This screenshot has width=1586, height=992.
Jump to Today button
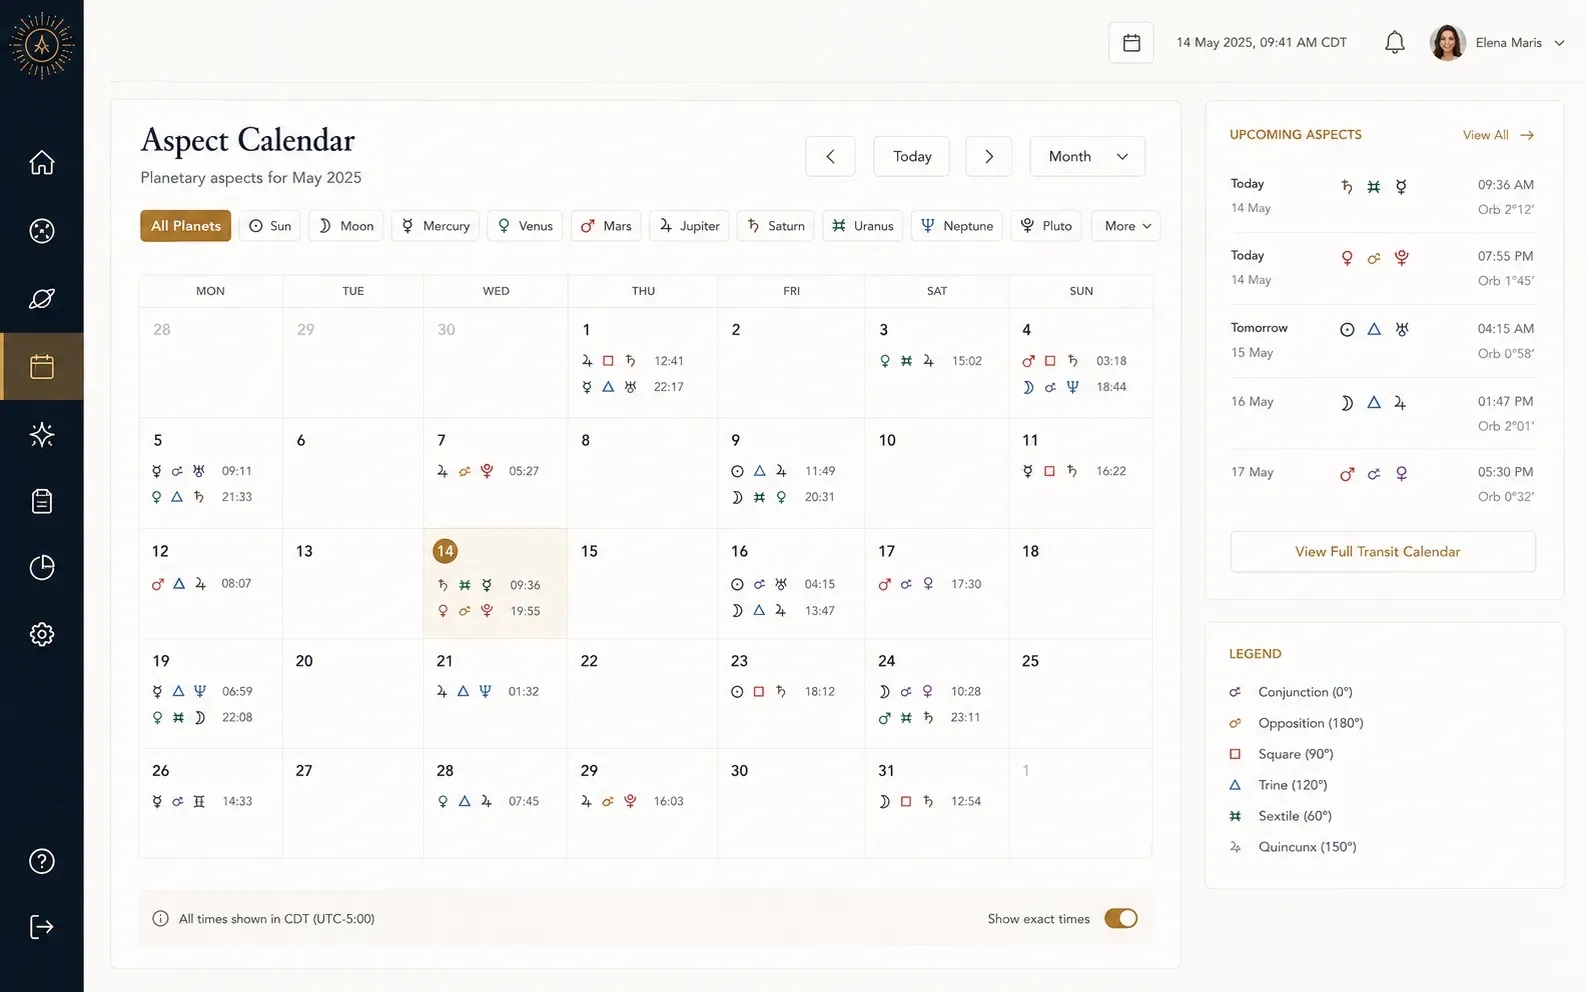[912, 157]
